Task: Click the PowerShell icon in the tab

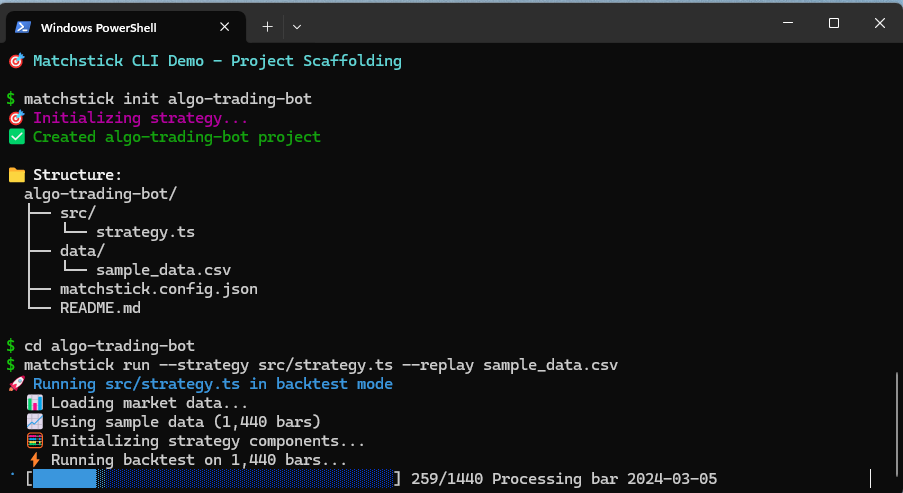Action: click(22, 27)
